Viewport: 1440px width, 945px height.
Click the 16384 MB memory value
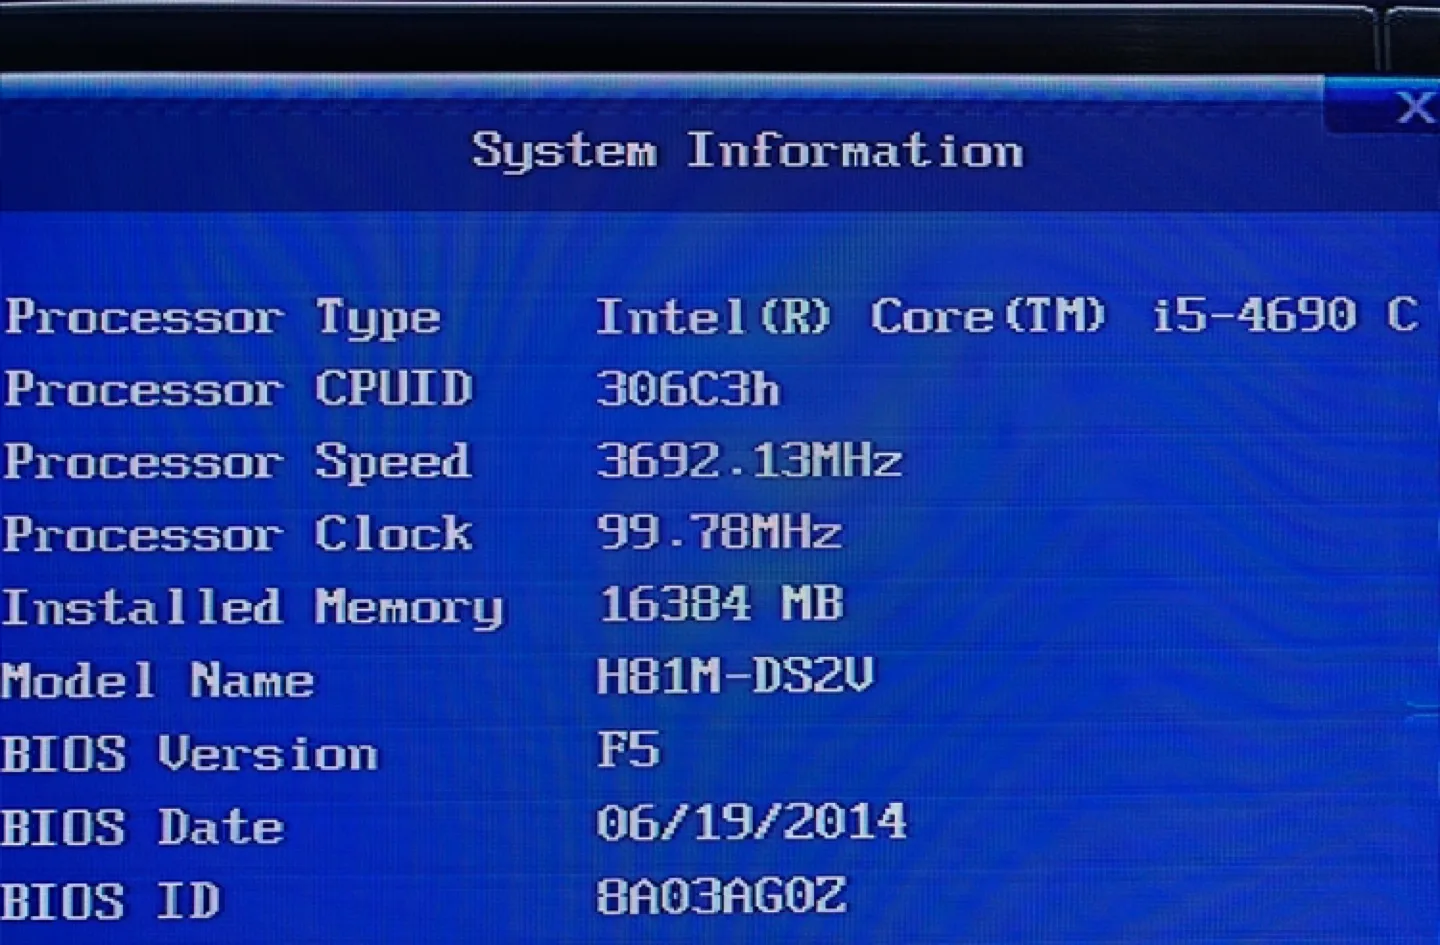[x=721, y=604]
